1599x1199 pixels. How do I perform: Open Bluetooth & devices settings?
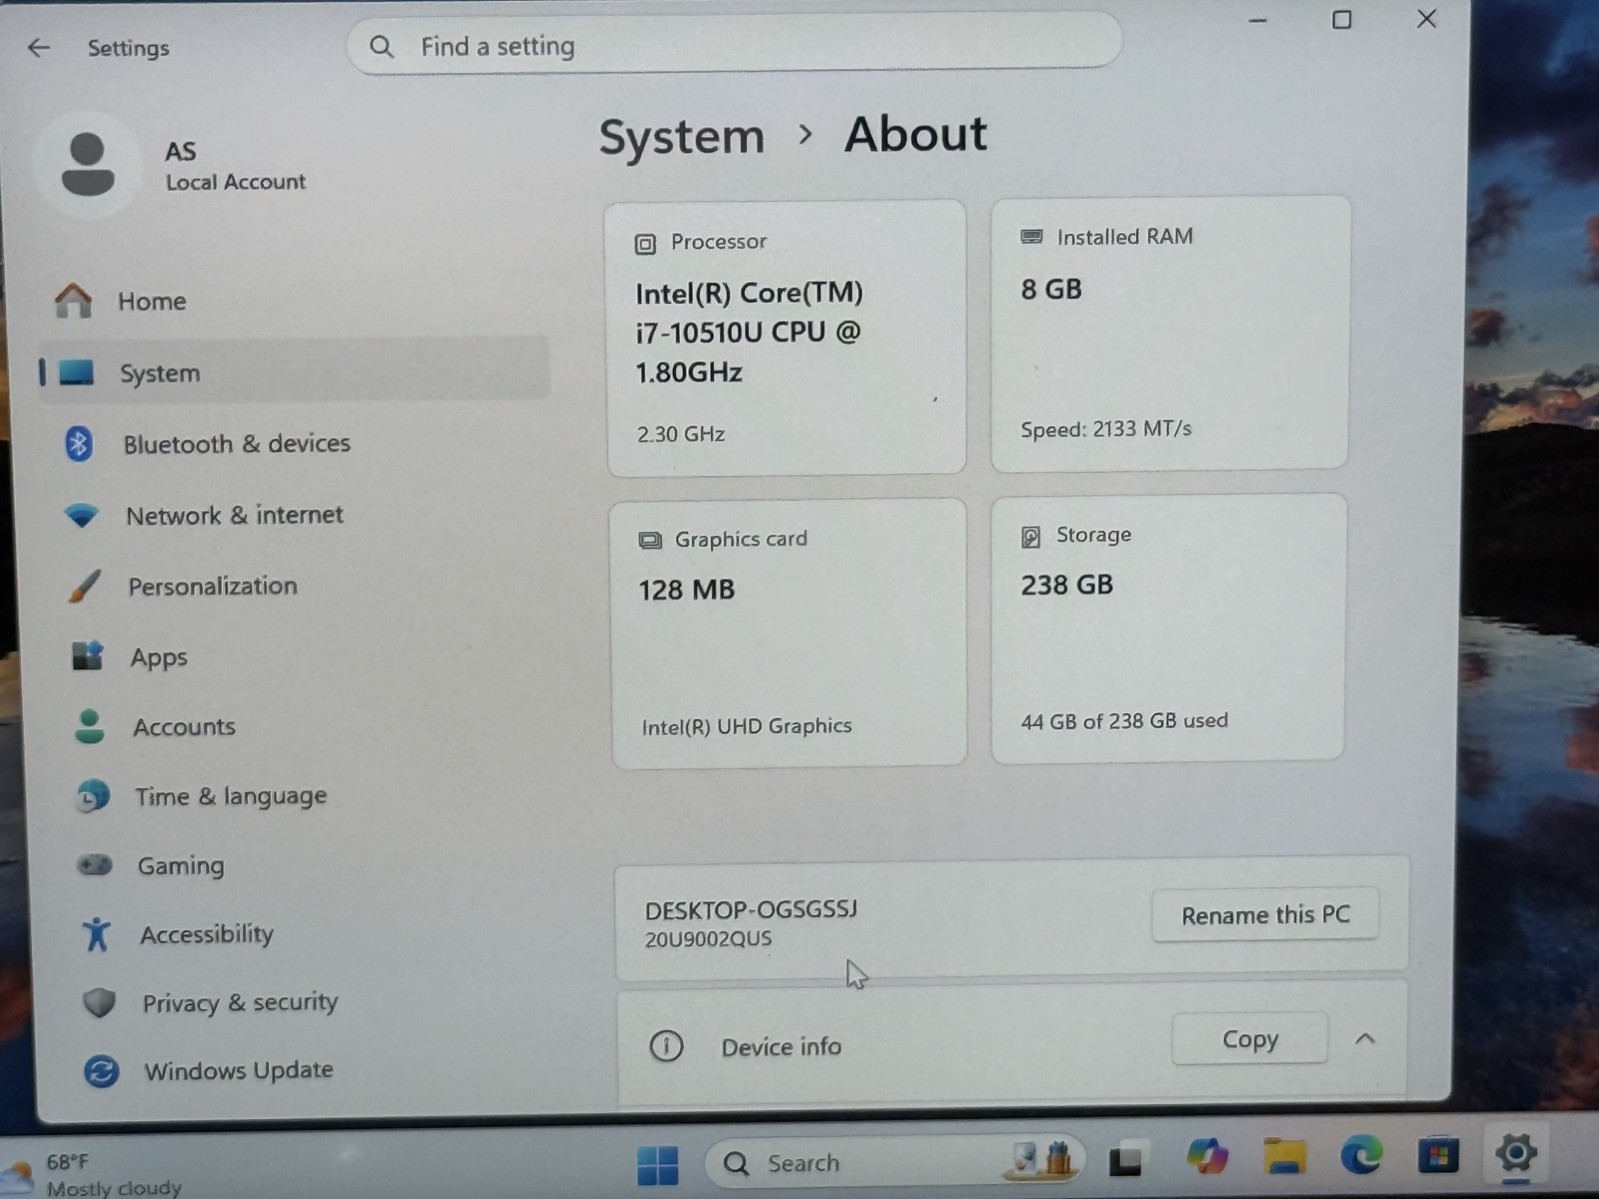[x=237, y=444]
